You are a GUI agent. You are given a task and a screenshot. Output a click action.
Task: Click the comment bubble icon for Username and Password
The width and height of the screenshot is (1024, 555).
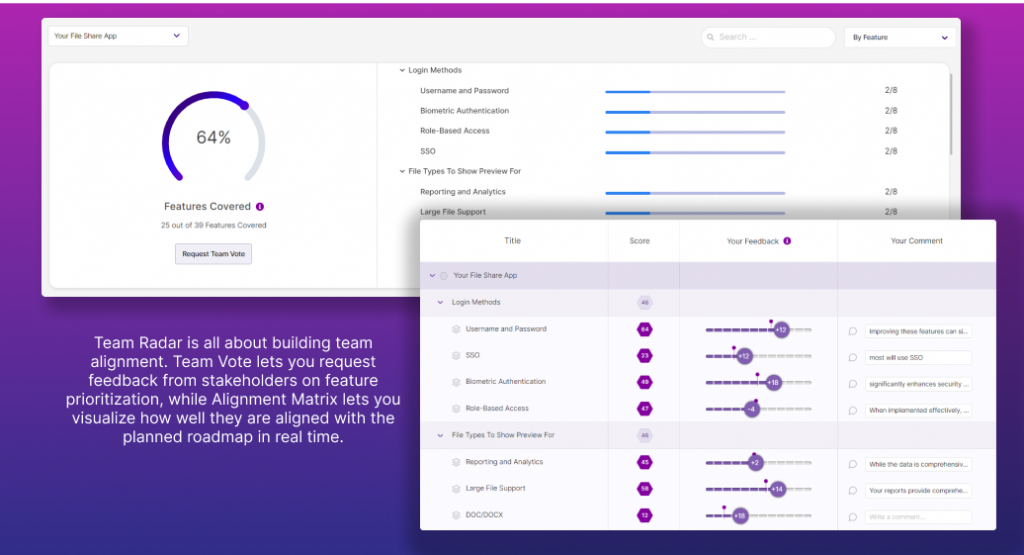(x=853, y=331)
